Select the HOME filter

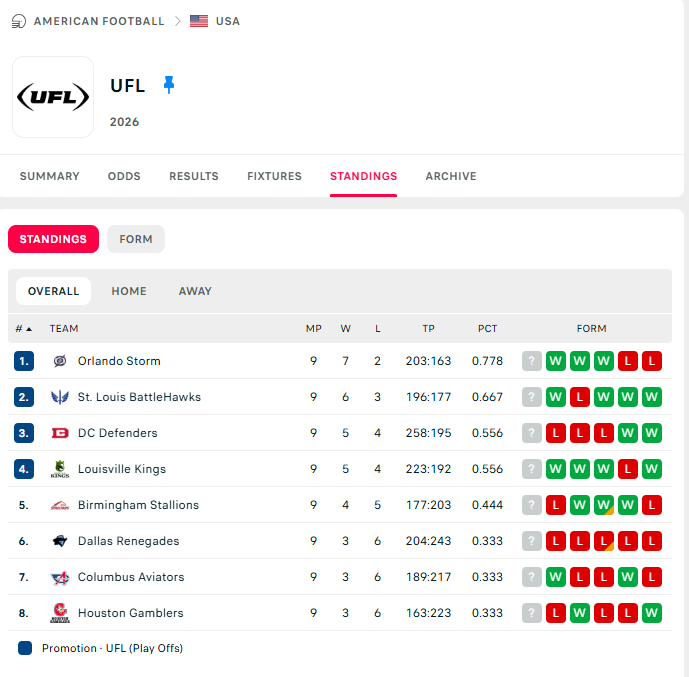pyautogui.click(x=129, y=291)
